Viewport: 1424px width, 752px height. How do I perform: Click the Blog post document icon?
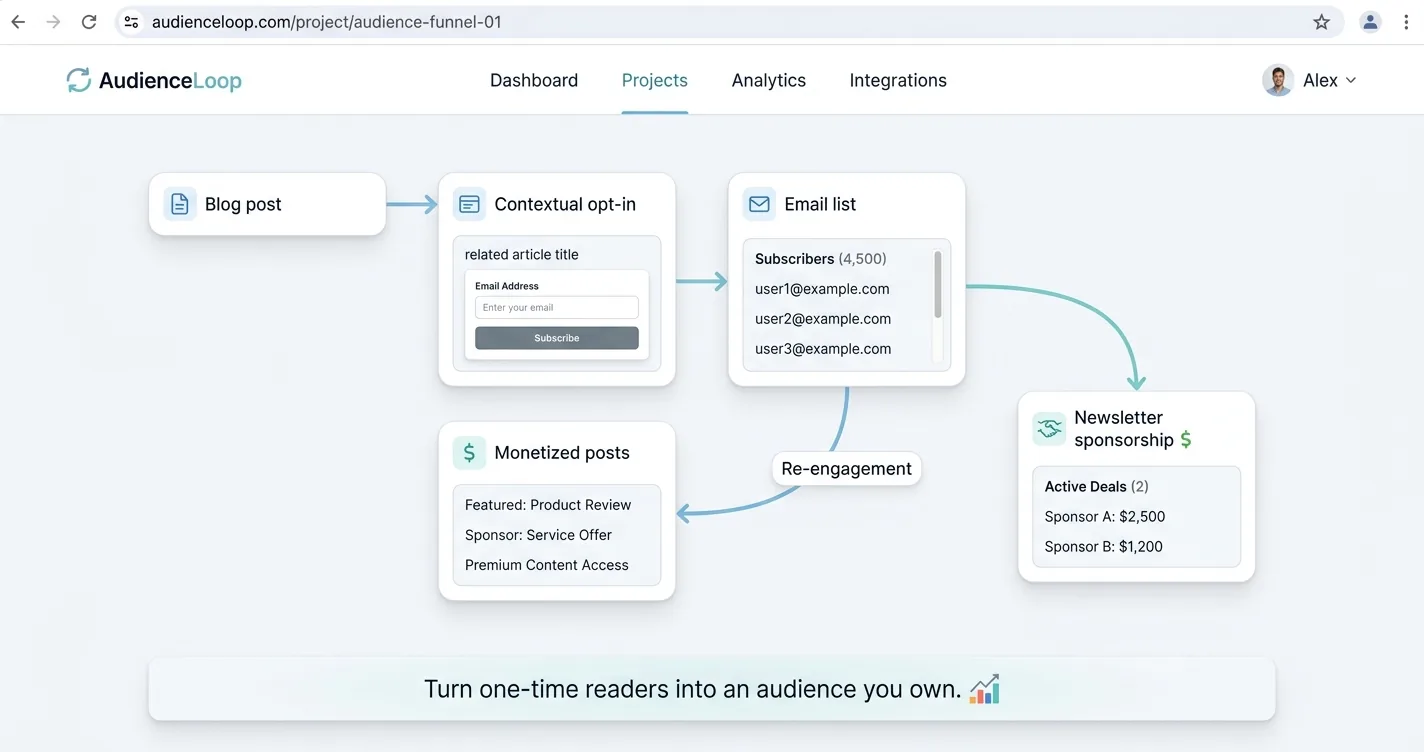coord(180,204)
